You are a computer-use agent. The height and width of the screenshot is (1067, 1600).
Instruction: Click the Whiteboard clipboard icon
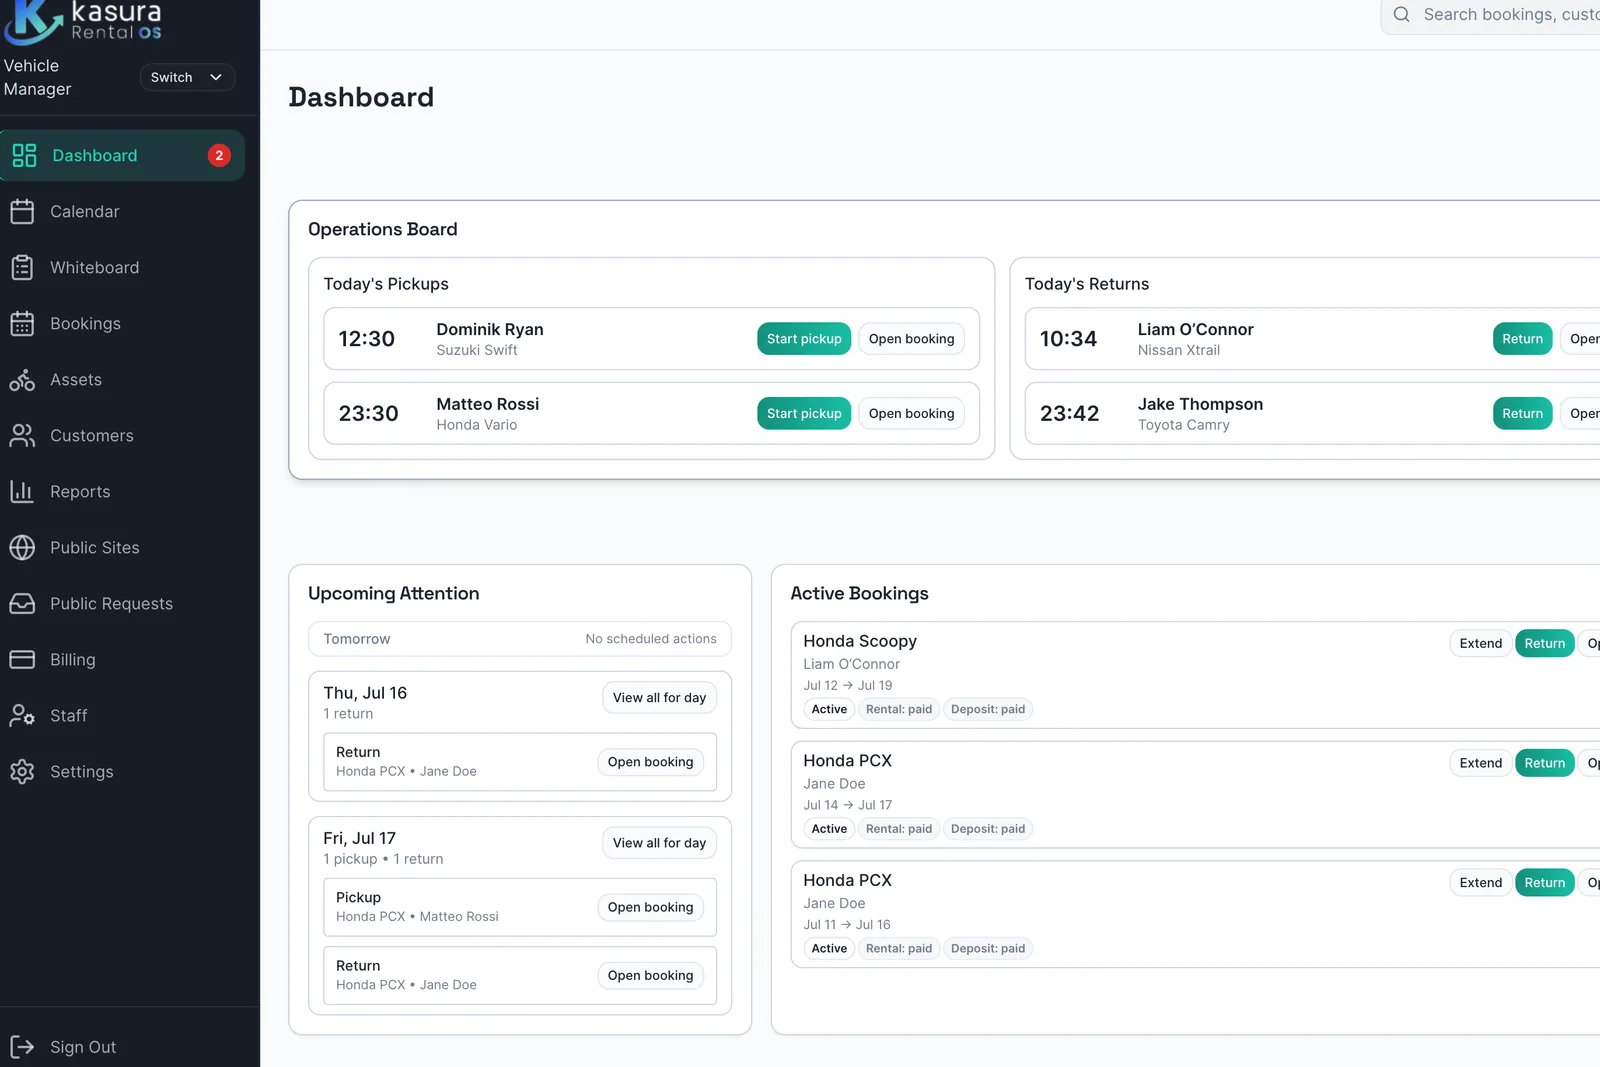(22, 267)
